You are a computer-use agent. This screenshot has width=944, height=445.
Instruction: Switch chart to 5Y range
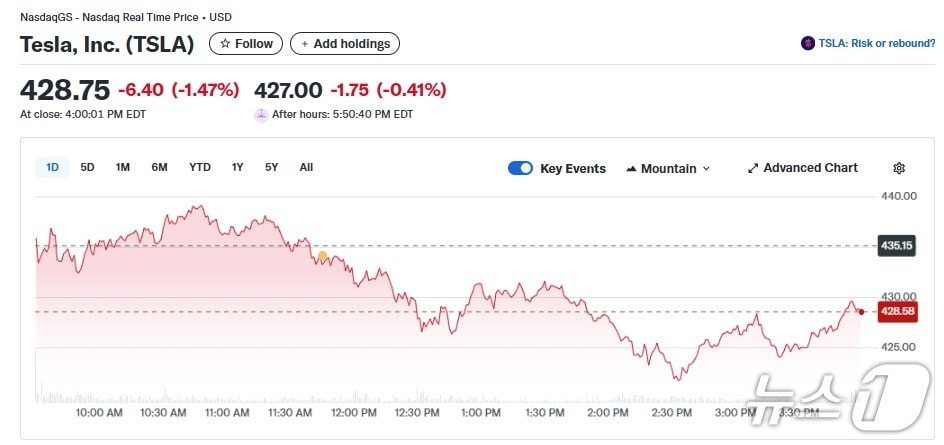click(271, 167)
